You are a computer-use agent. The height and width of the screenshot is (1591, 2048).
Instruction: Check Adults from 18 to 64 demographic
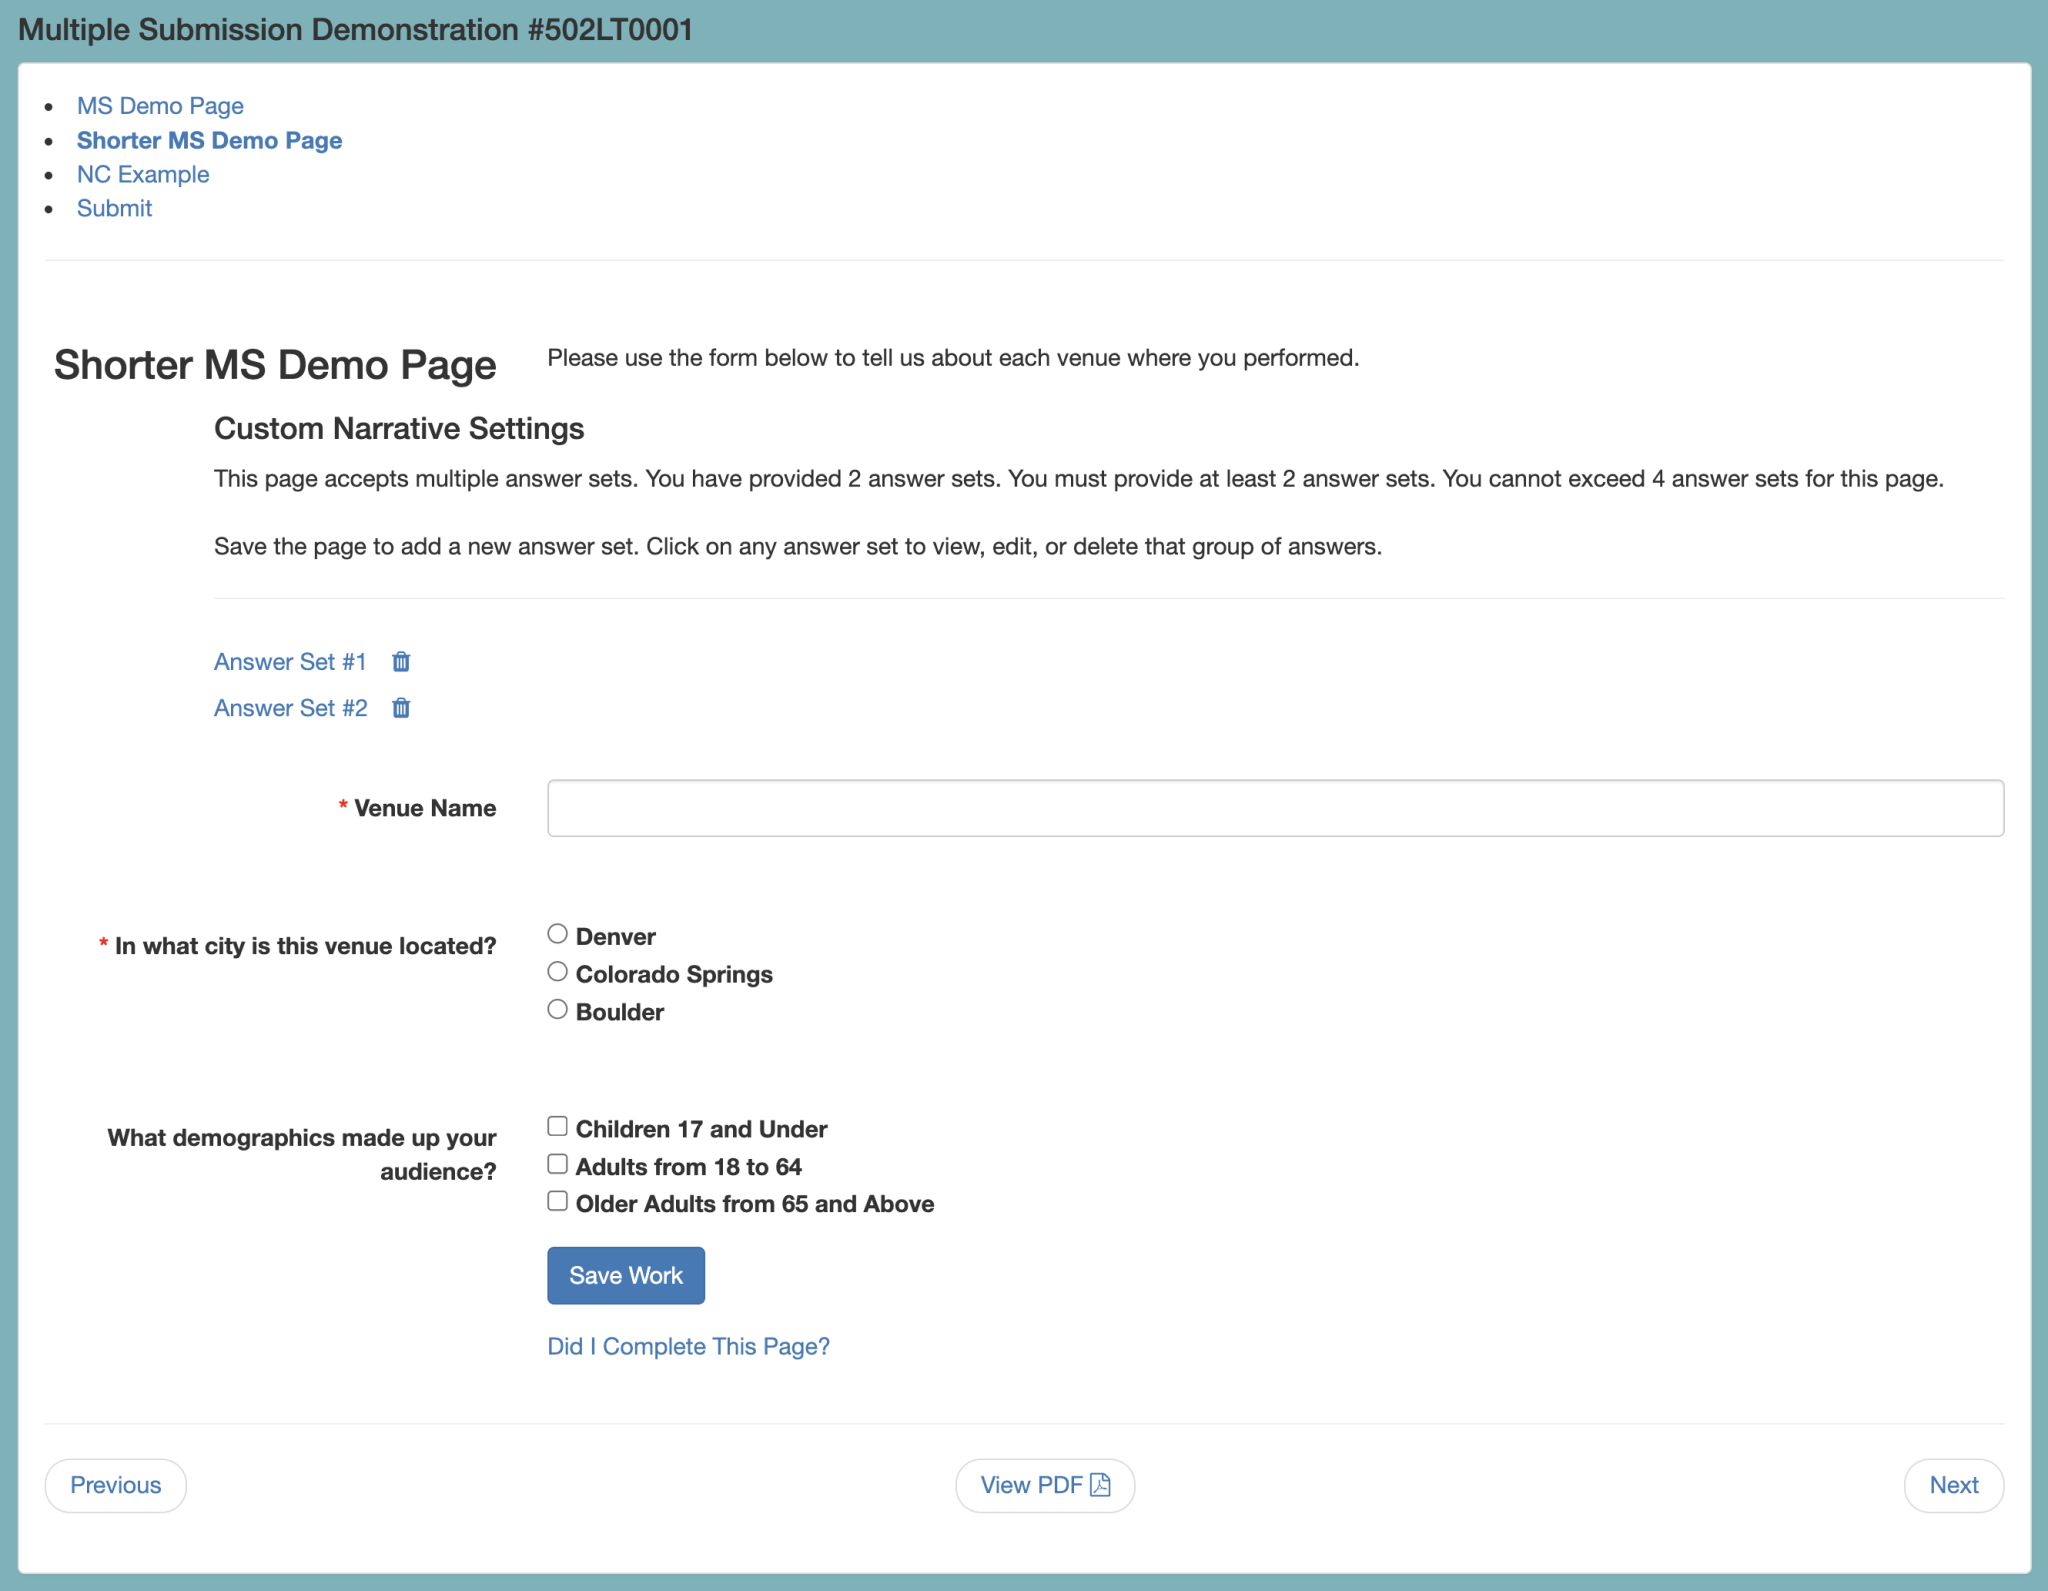[558, 1163]
